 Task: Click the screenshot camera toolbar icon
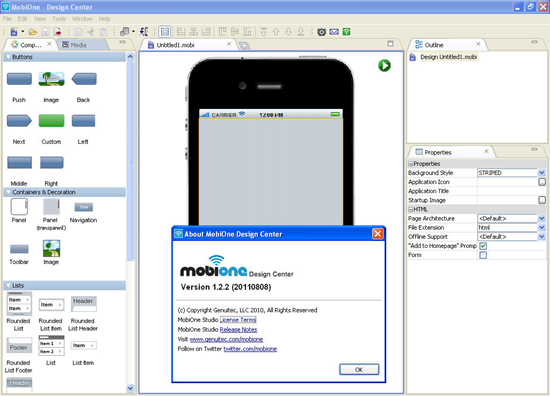[321, 32]
